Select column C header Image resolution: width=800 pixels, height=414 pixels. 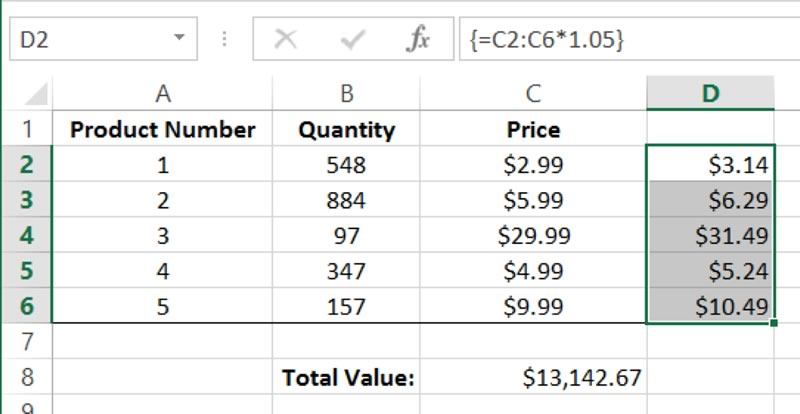tap(533, 94)
